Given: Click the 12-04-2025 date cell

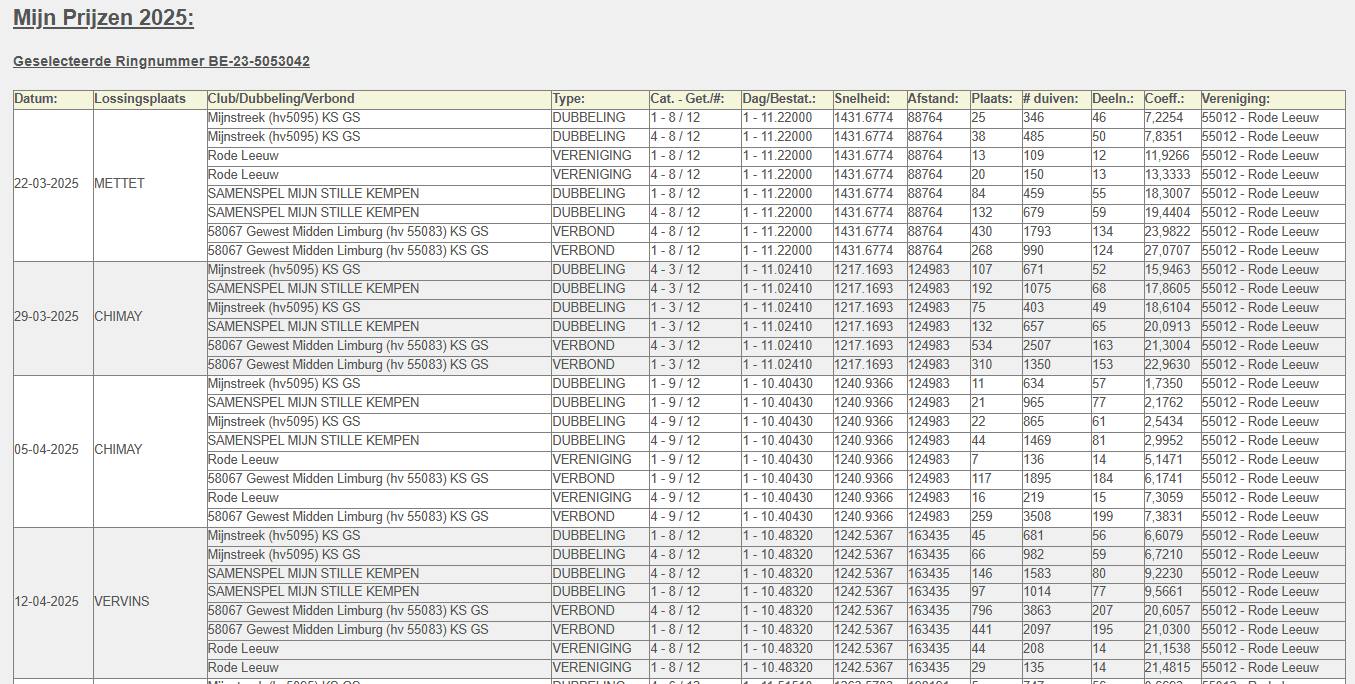Looking at the screenshot, I should coord(46,602).
